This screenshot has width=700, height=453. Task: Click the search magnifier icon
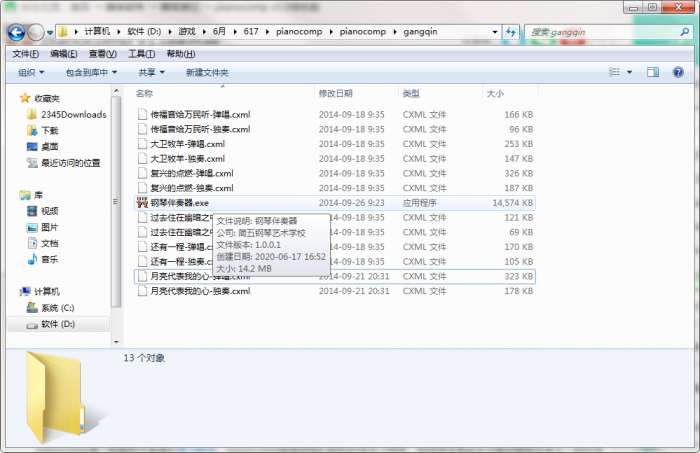[x=684, y=32]
